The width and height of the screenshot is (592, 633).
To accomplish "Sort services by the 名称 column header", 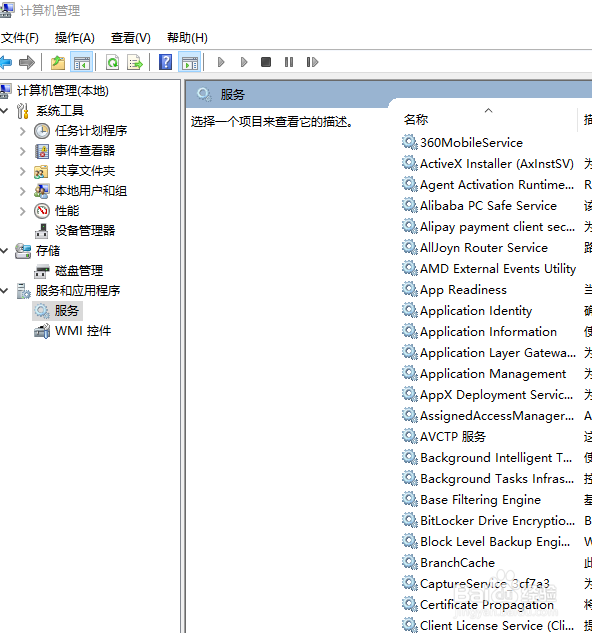I will (x=416, y=120).
